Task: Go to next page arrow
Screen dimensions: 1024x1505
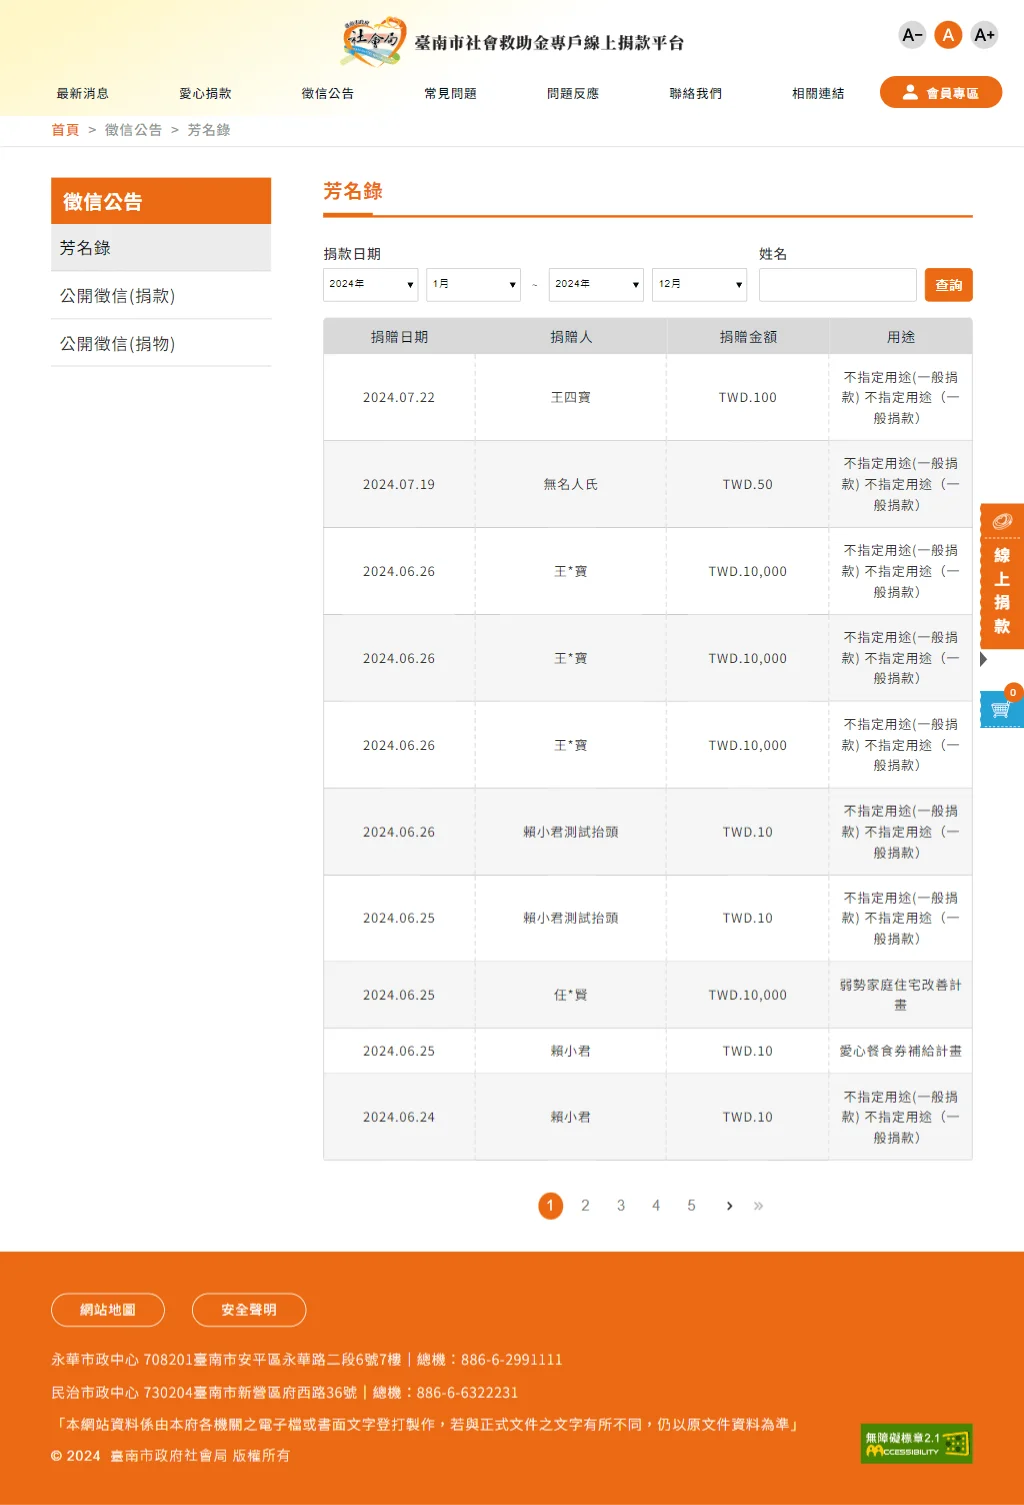Action: coord(729,1206)
